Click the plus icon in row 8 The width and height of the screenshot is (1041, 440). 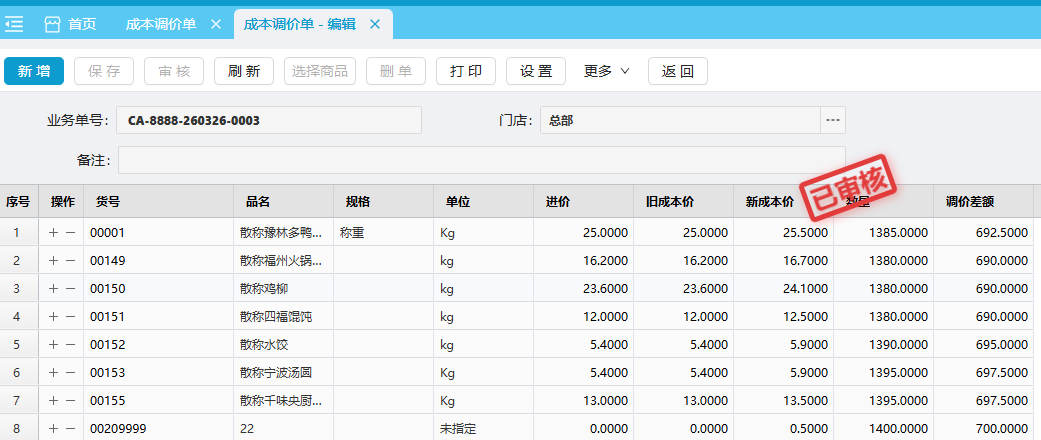[54, 428]
